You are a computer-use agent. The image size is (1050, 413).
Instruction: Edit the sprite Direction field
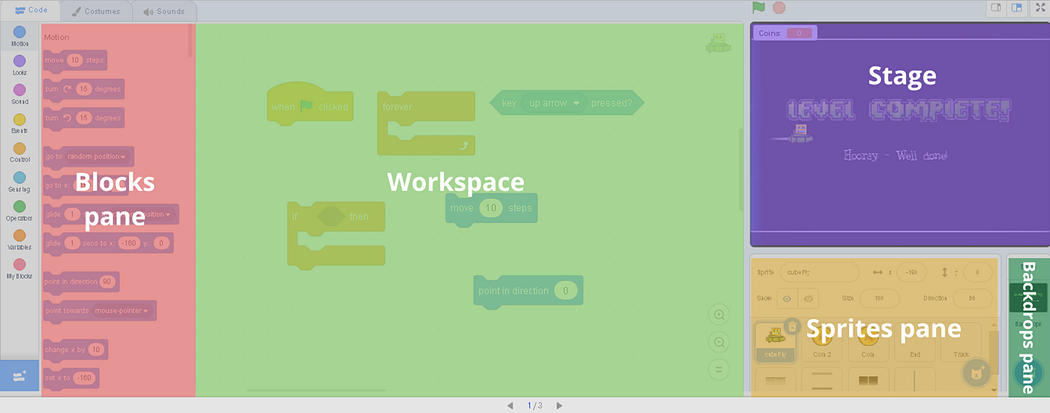pyautogui.click(x=973, y=299)
